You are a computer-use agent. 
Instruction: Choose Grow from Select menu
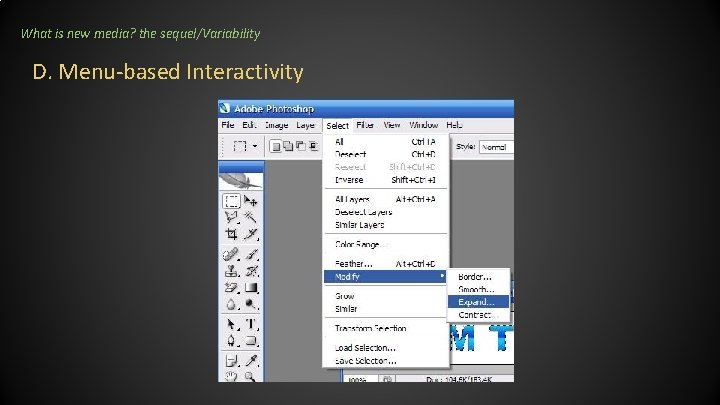click(x=385, y=296)
